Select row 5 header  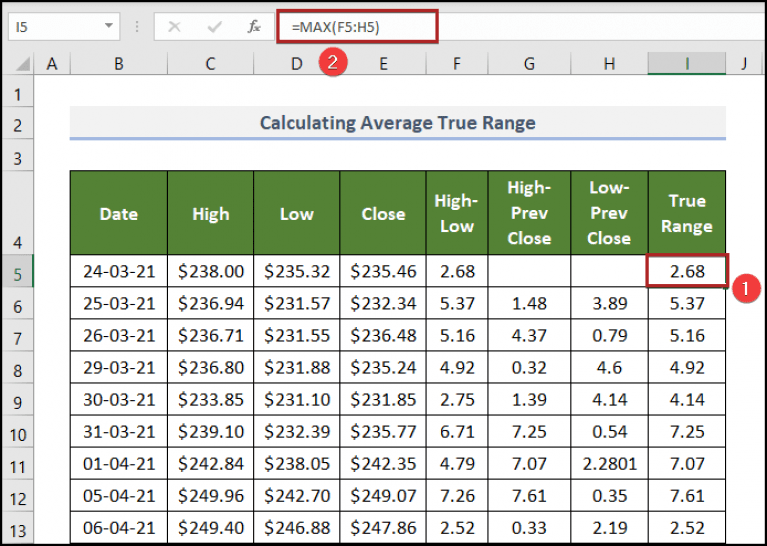[x=18, y=271]
